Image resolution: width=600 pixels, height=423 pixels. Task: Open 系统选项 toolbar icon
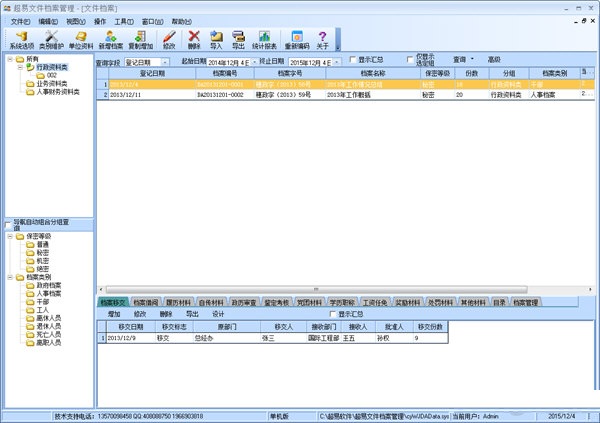[20, 39]
